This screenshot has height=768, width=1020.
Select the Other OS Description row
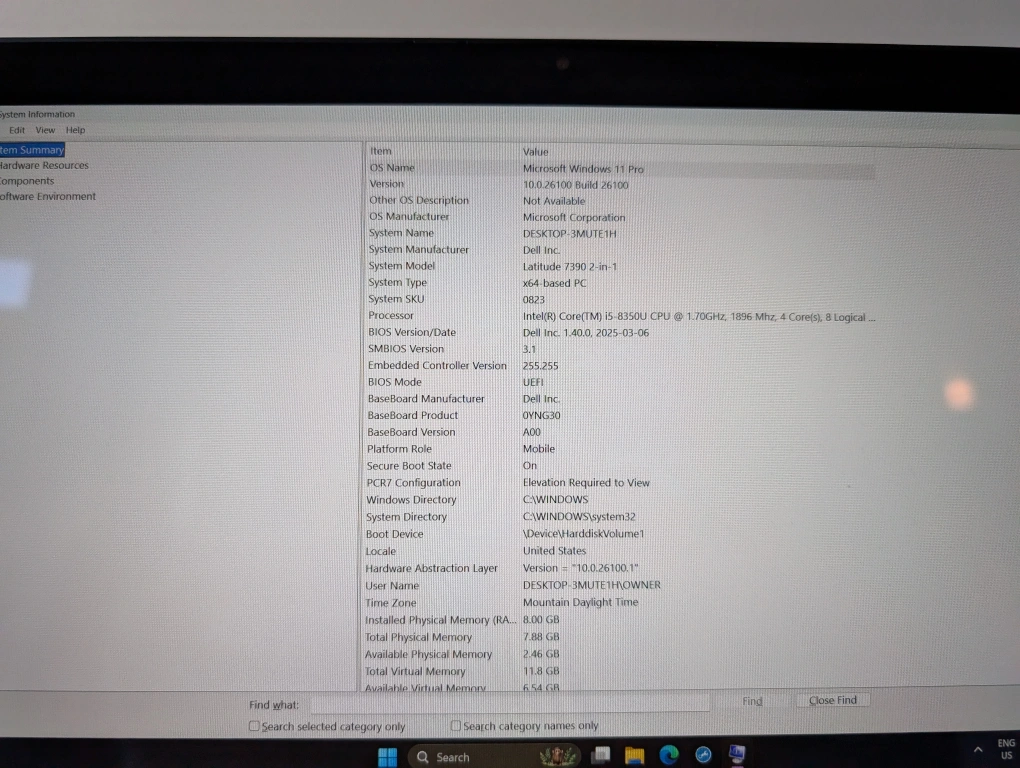(621, 200)
